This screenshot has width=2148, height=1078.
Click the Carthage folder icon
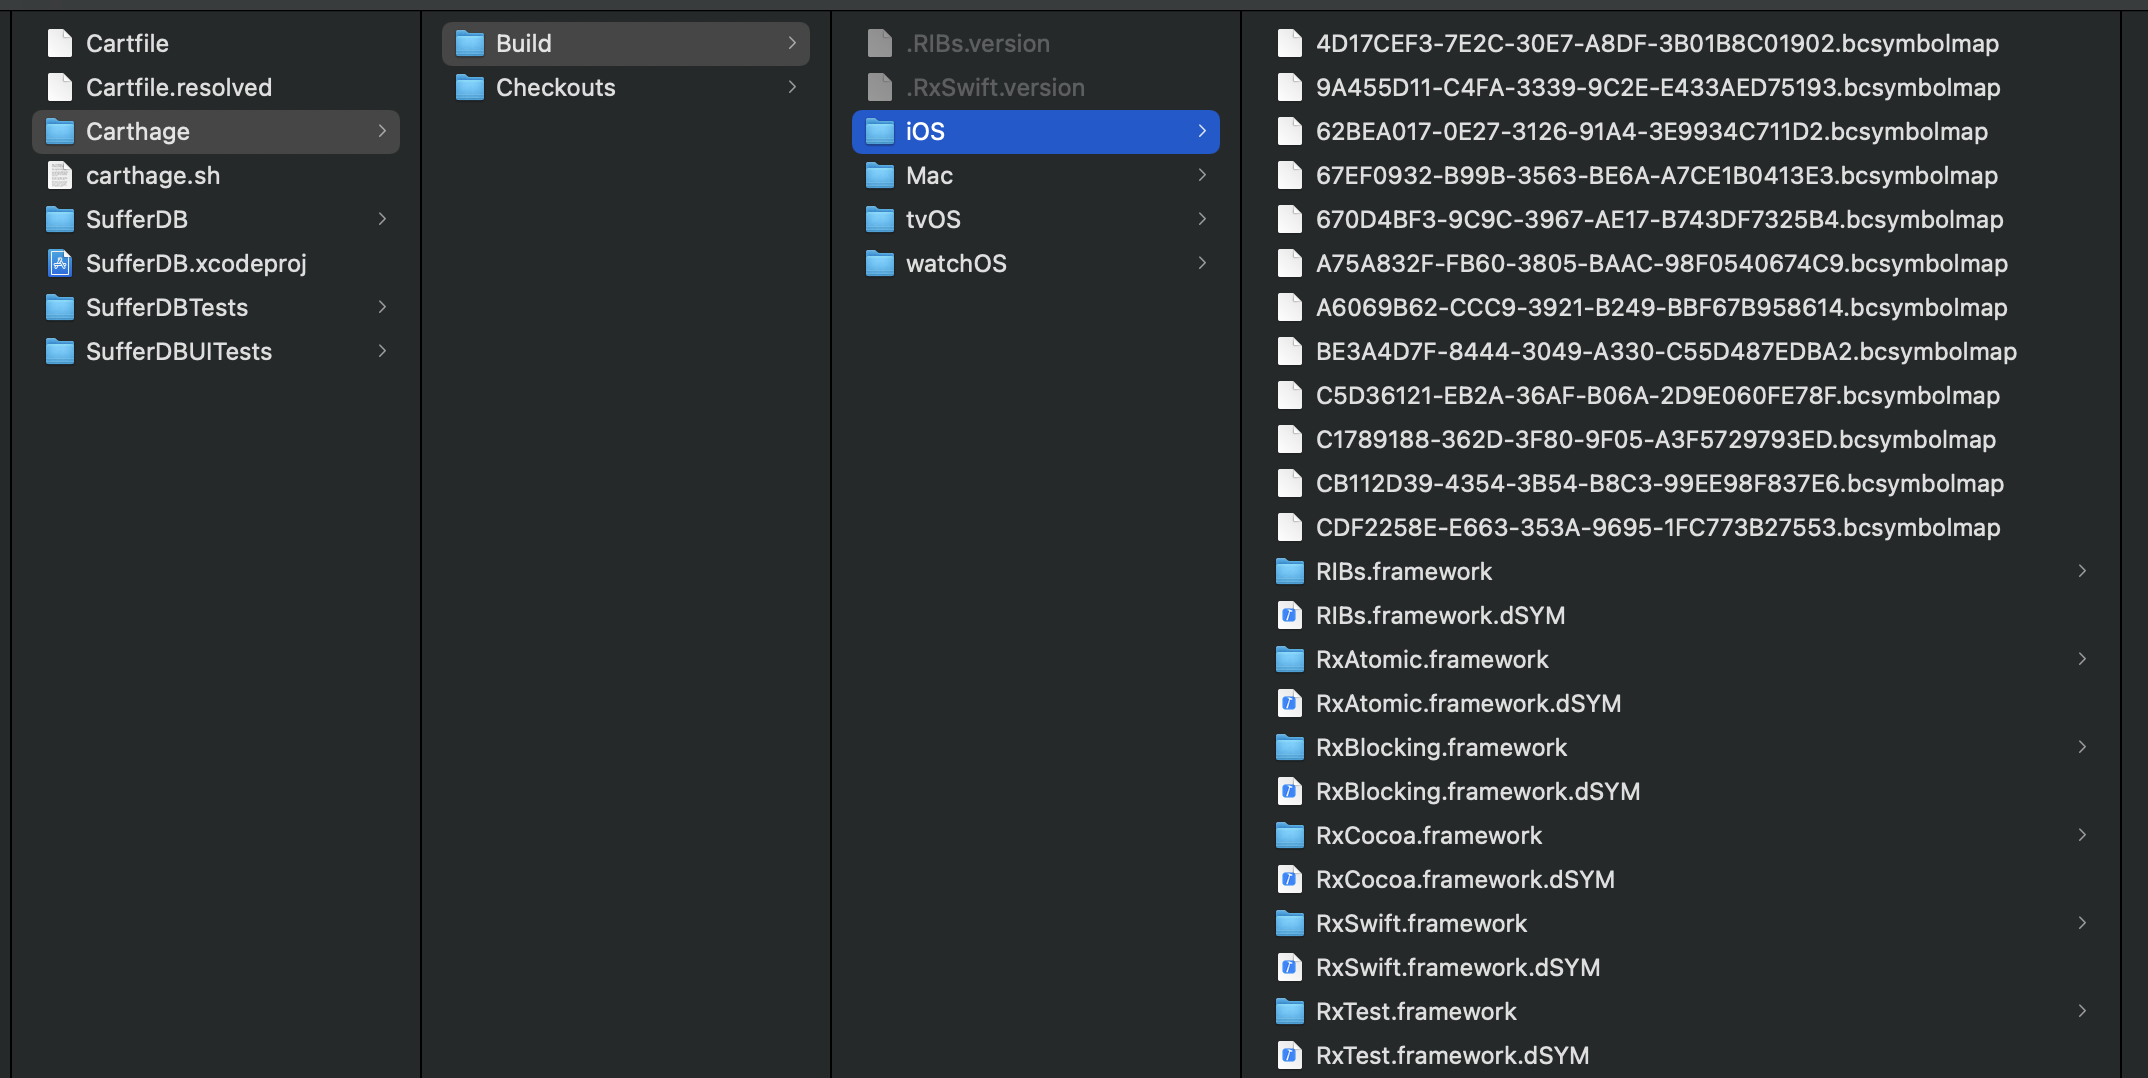[x=60, y=131]
